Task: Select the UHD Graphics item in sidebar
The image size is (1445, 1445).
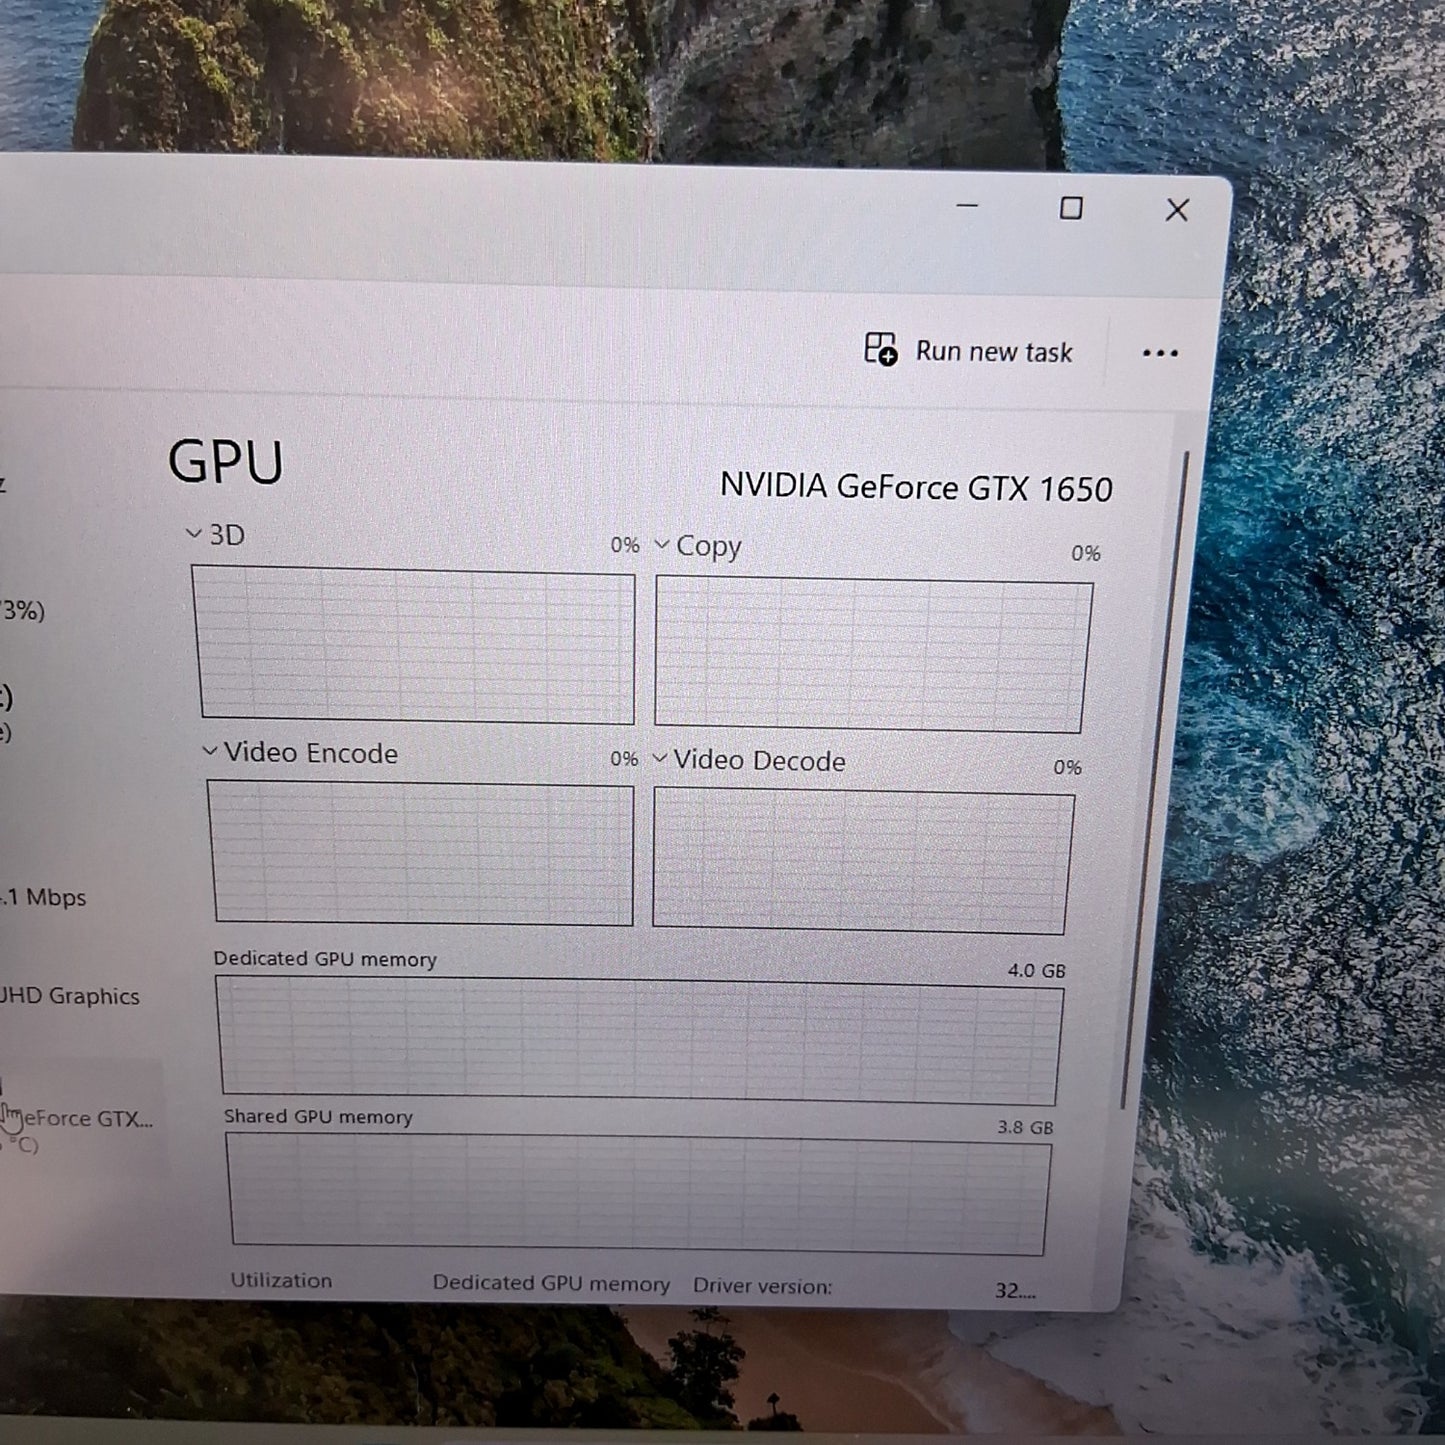Action: click(68, 996)
